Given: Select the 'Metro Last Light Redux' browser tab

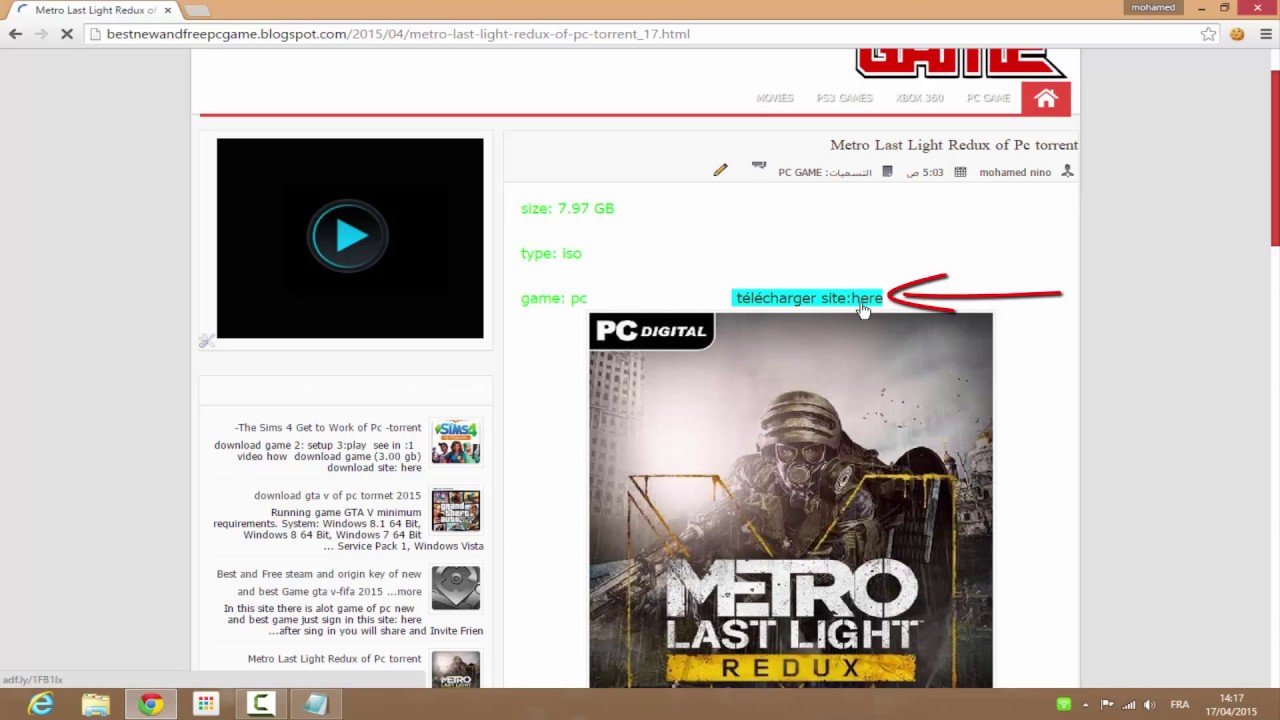Looking at the screenshot, I should 95,10.
